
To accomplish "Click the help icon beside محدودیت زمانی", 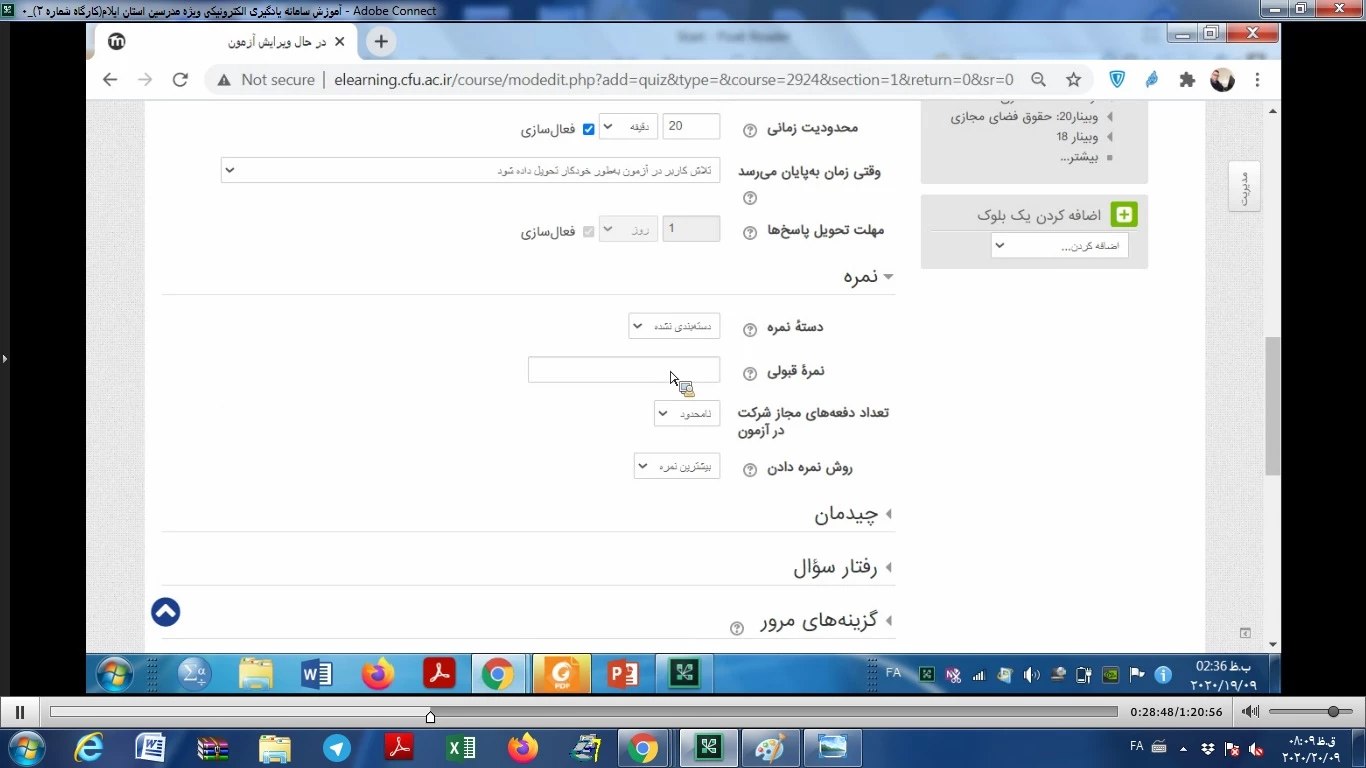I will (750, 130).
